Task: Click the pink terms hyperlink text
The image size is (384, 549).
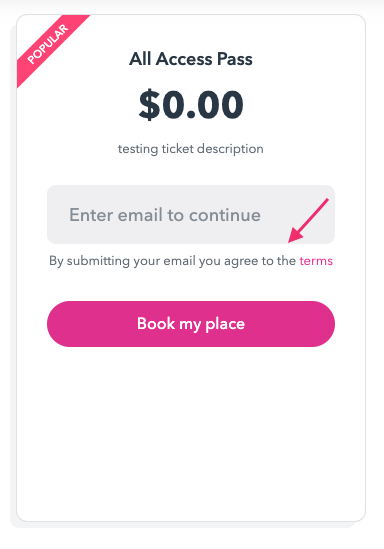Action: click(316, 261)
